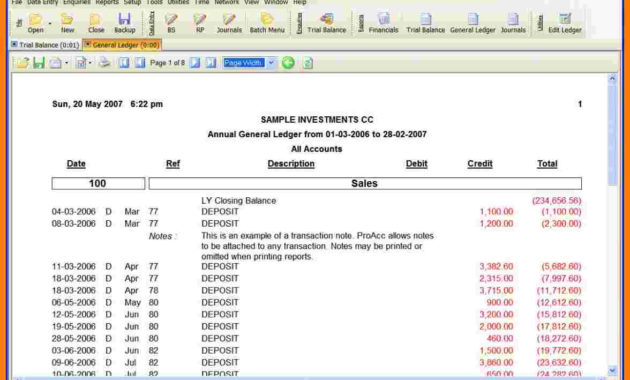Image resolution: width=630 pixels, height=380 pixels.
Task: Open Trial Balance in the Reports group
Action: [x=425, y=23]
